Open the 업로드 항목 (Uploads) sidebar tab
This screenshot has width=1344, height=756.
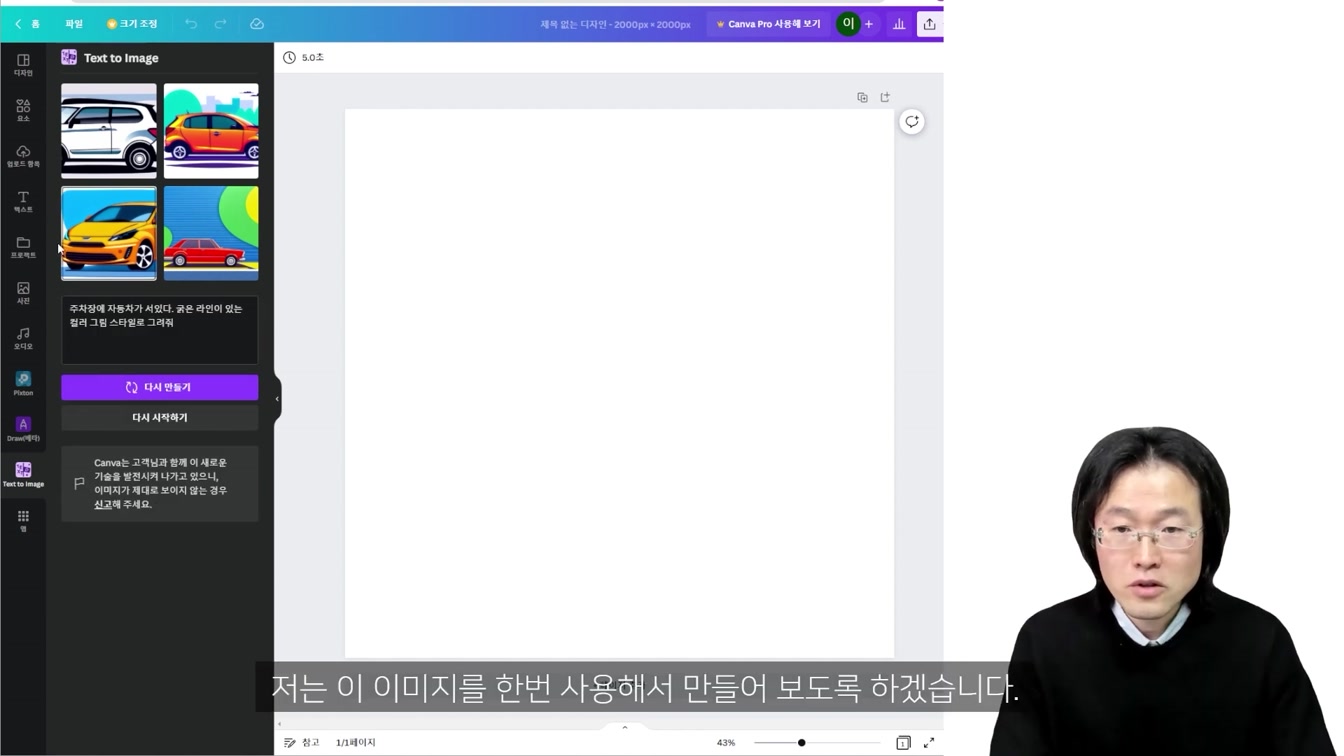tap(23, 156)
